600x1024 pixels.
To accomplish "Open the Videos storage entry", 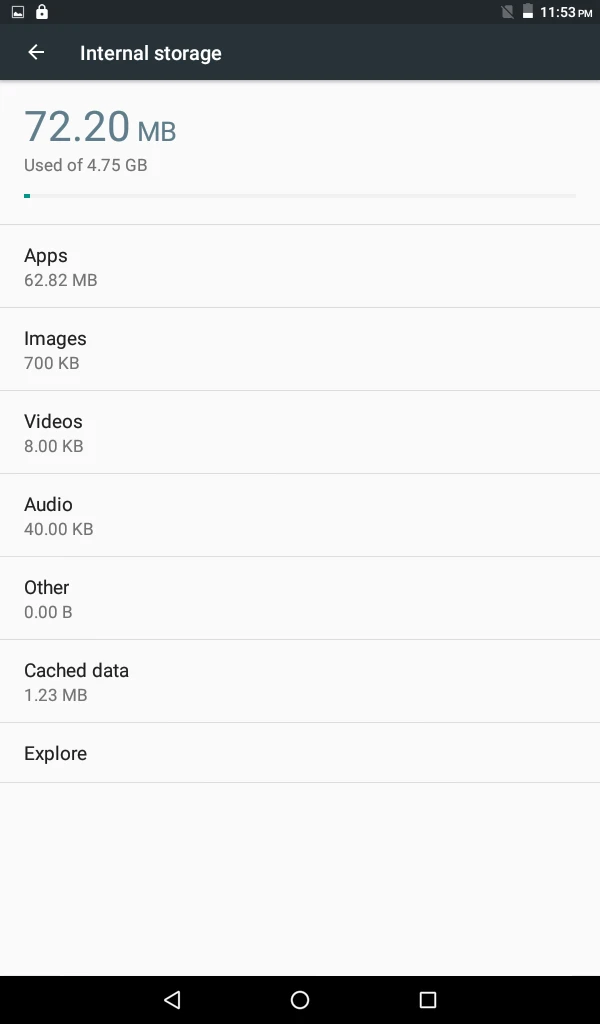I will click(300, 432).
